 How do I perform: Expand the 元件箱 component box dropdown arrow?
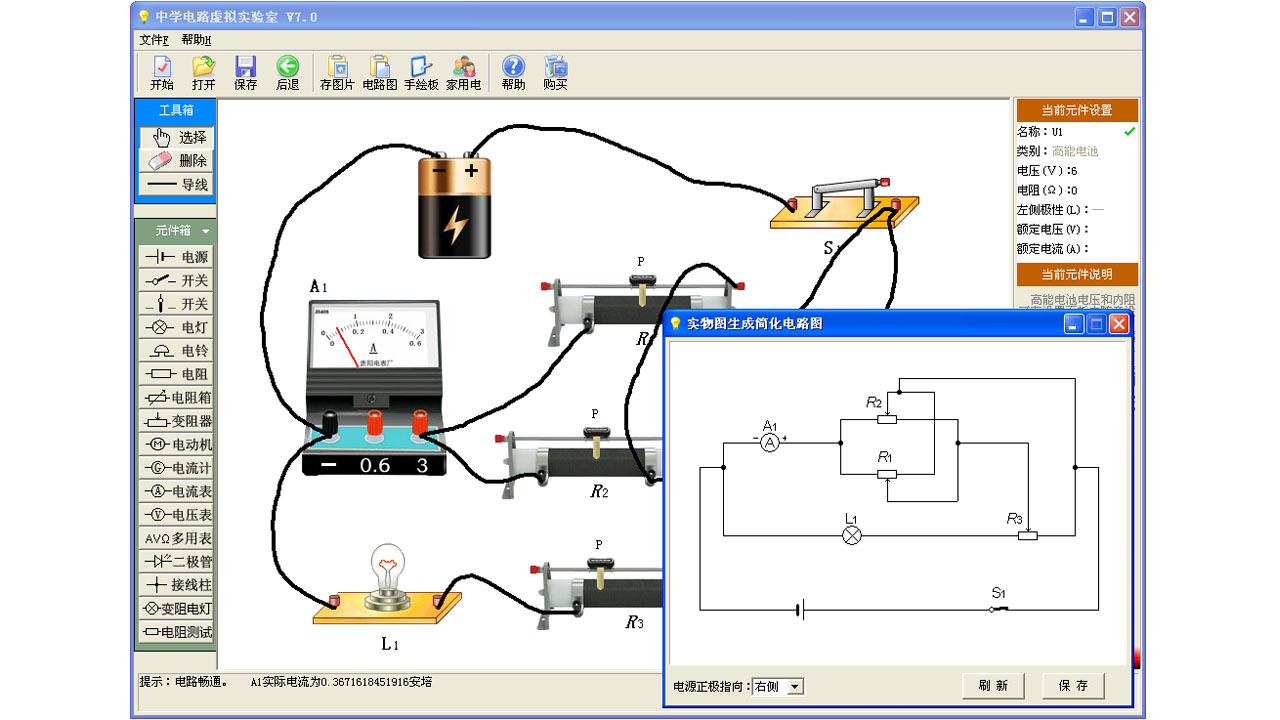[205, 231]
